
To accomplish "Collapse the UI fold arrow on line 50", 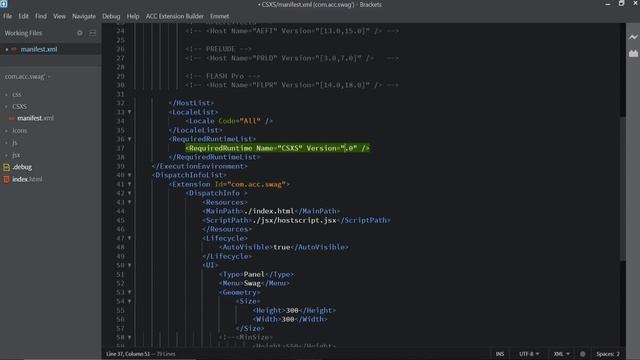I will click(x=129, y=265).
